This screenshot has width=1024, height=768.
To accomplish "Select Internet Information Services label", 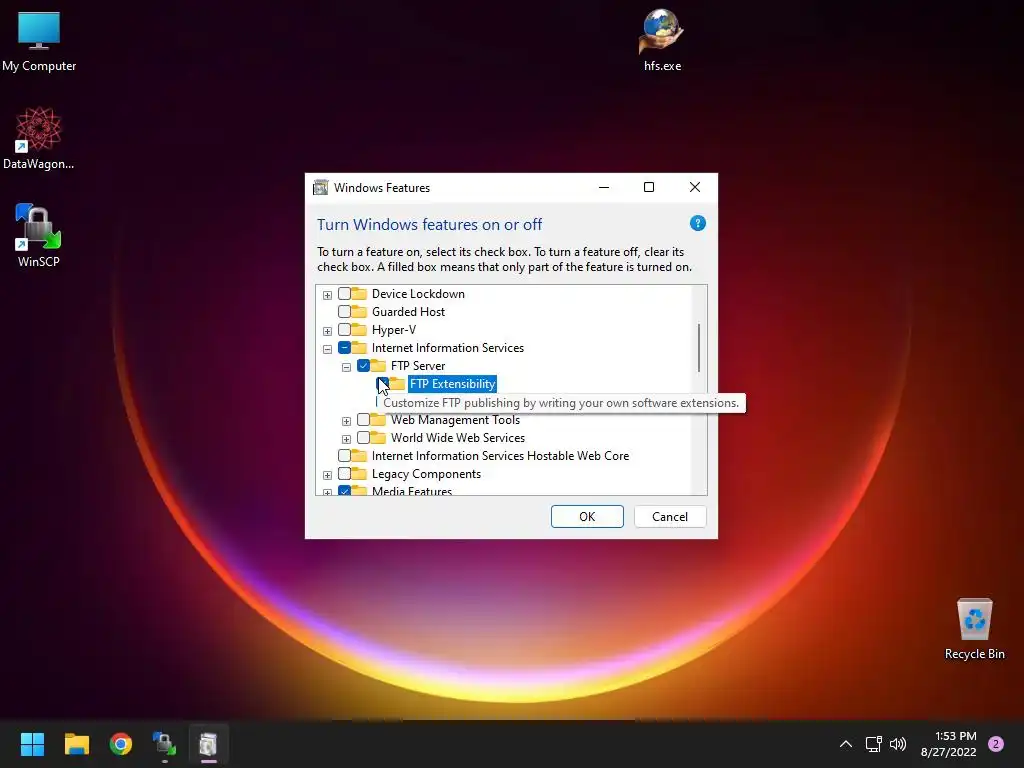I will pos(447,347).
